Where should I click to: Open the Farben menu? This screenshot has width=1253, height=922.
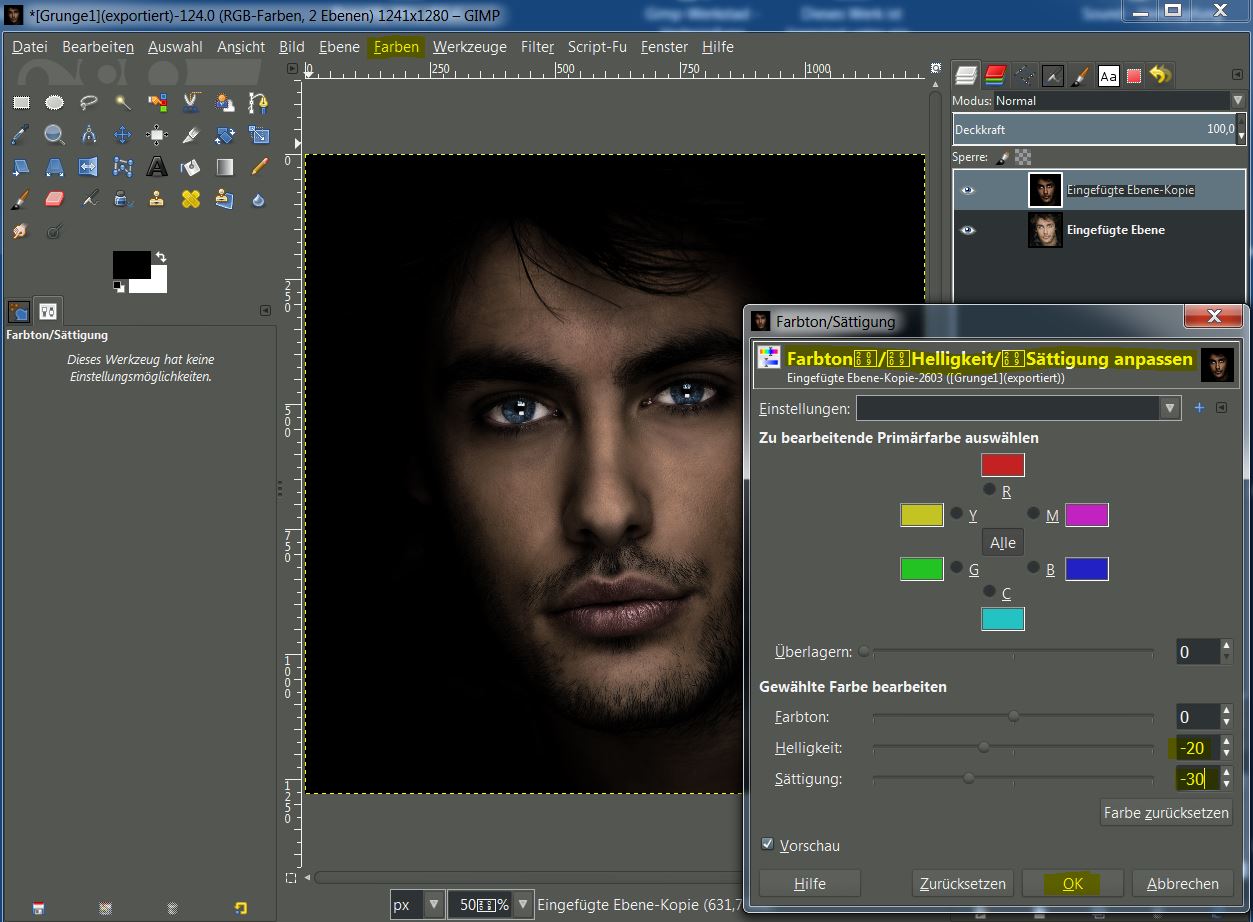pos(396,47)
